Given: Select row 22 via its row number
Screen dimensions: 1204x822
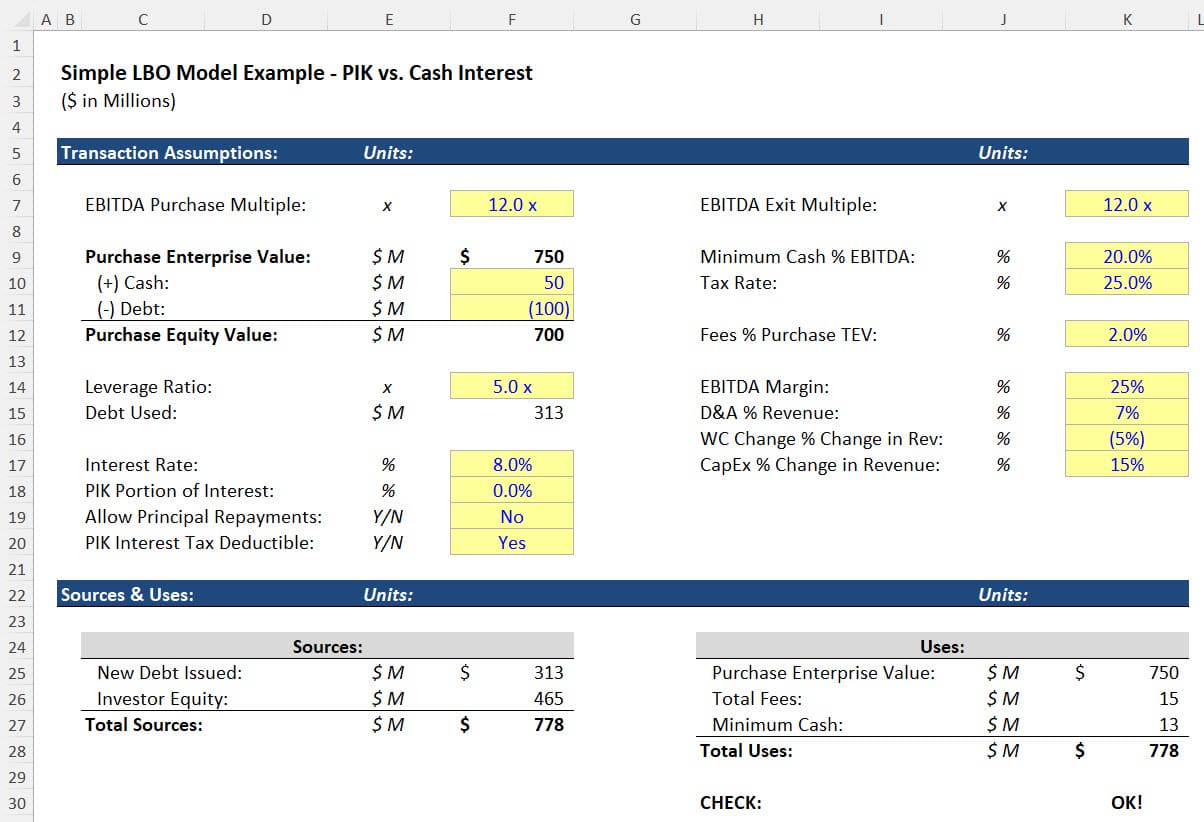Looking at the screenshot, I should click(x=17, y=594).
